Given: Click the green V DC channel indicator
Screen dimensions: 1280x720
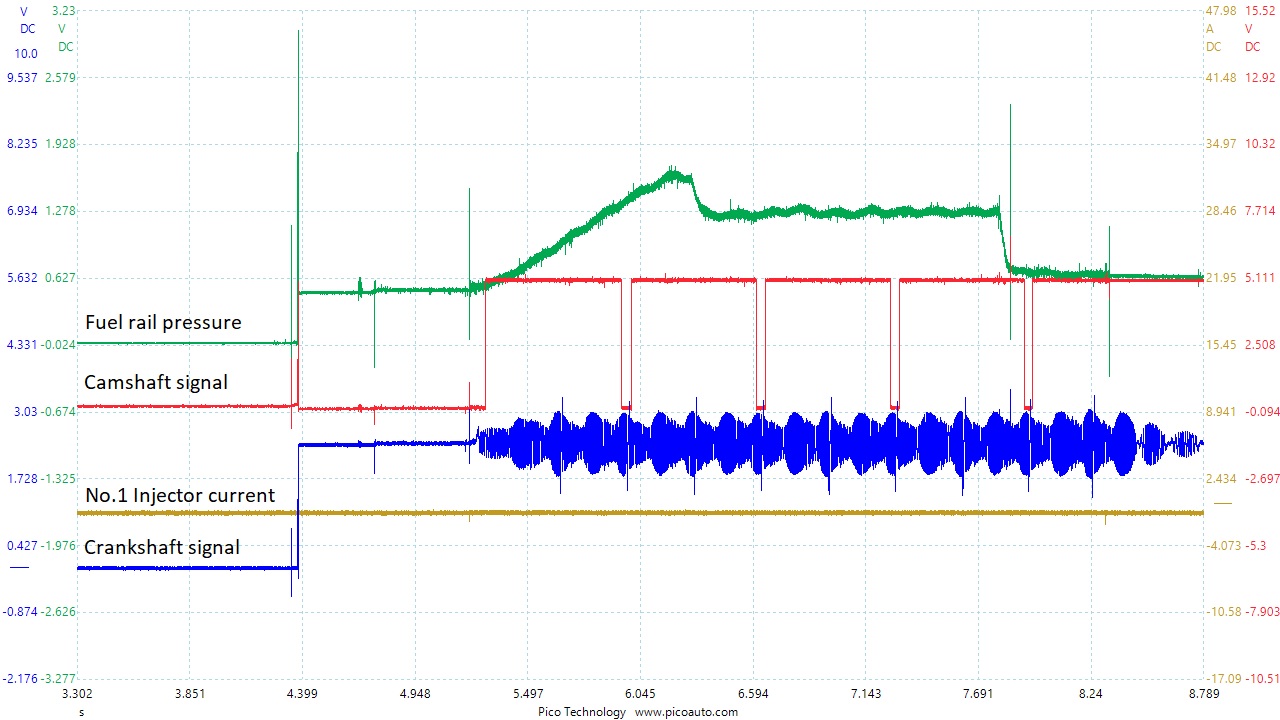Looking at the screenshot, I should pyautogui.click(x=62, y=38).
